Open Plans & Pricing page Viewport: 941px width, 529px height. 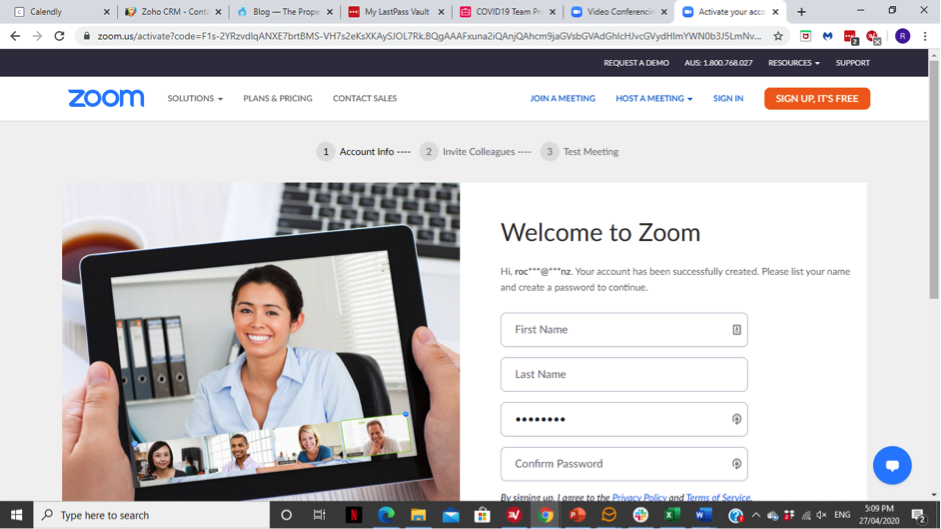click(x=277, y=98)
